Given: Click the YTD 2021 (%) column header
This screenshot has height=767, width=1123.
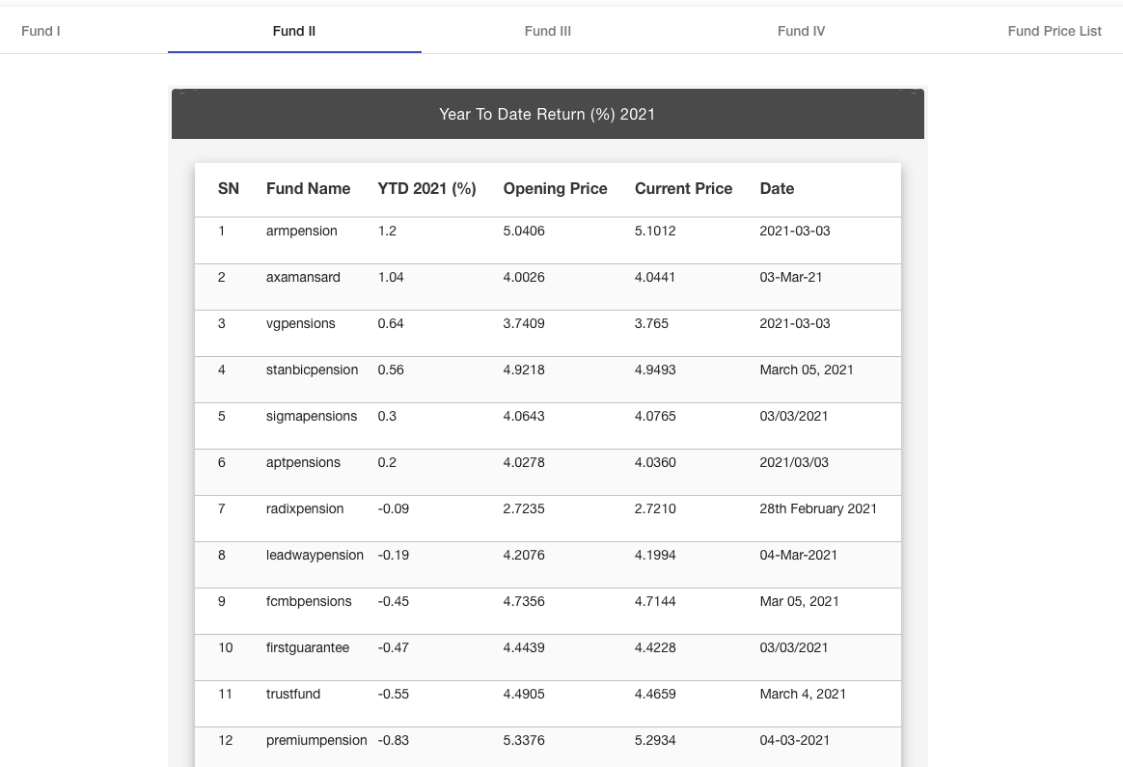Looking at the screenshot, I should coord(426,189).
